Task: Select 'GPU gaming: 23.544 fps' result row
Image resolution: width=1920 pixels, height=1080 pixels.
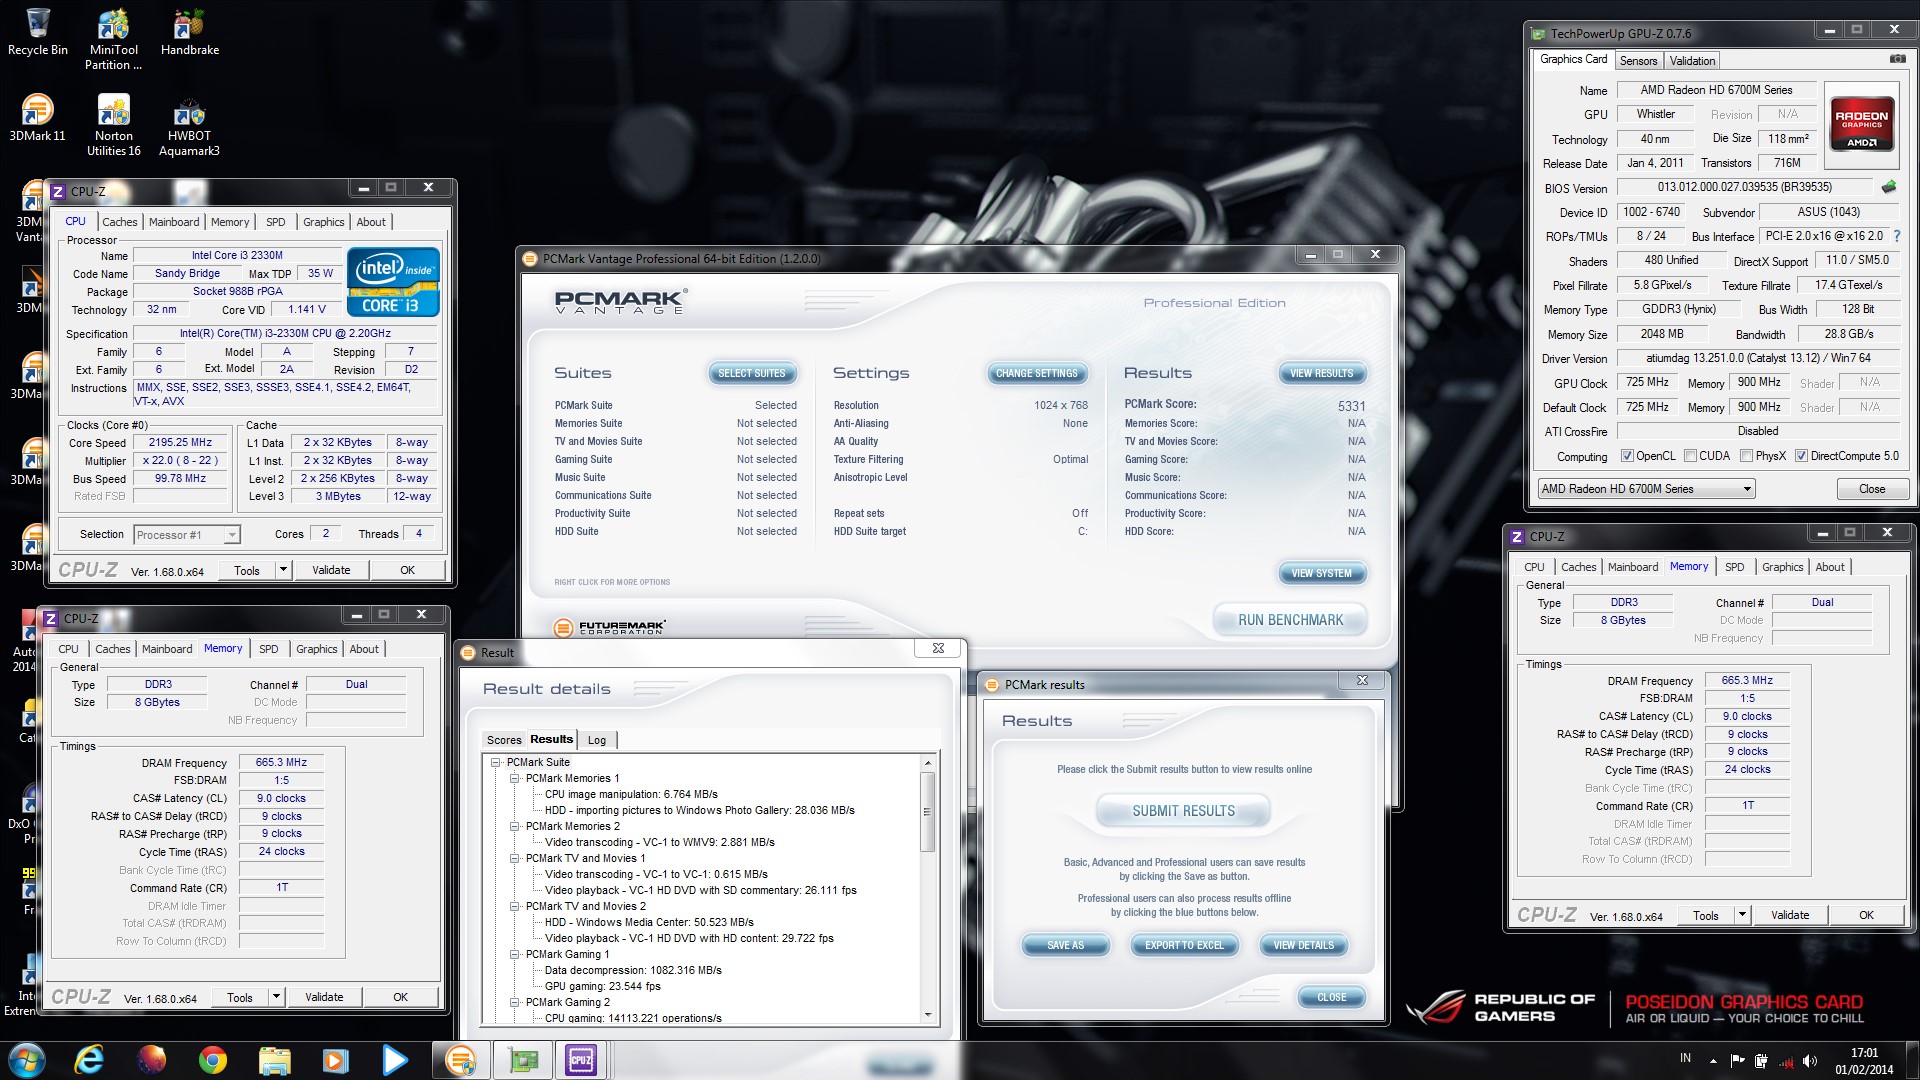Action: click(603, 986)
